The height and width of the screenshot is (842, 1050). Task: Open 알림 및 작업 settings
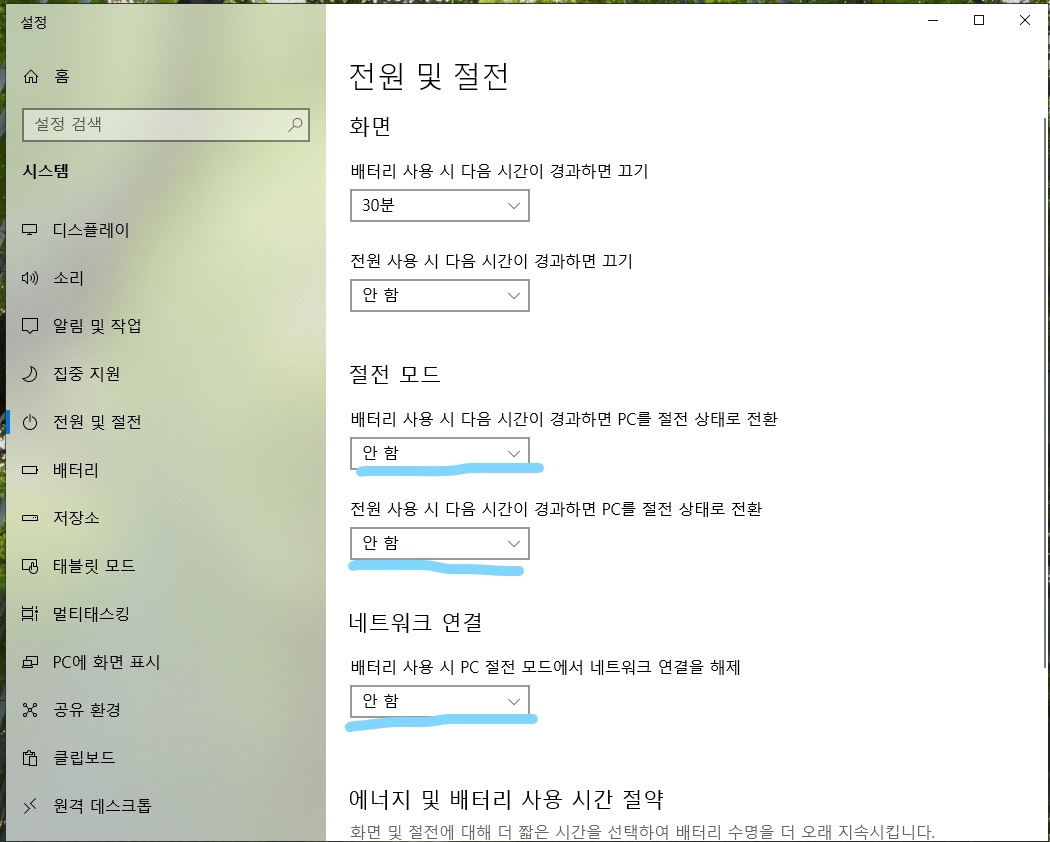pos(165,326)
